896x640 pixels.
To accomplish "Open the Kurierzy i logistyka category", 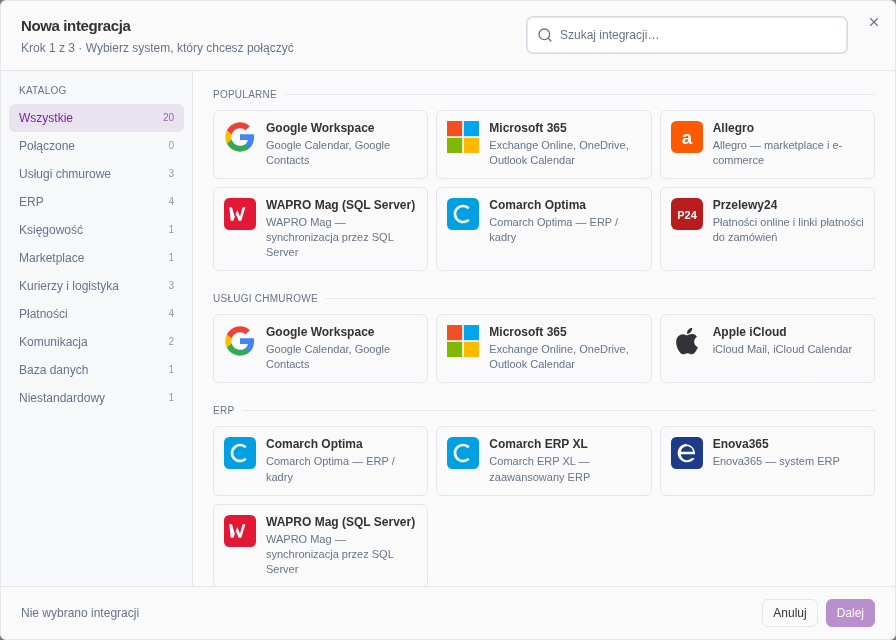I will pos(96,286).
